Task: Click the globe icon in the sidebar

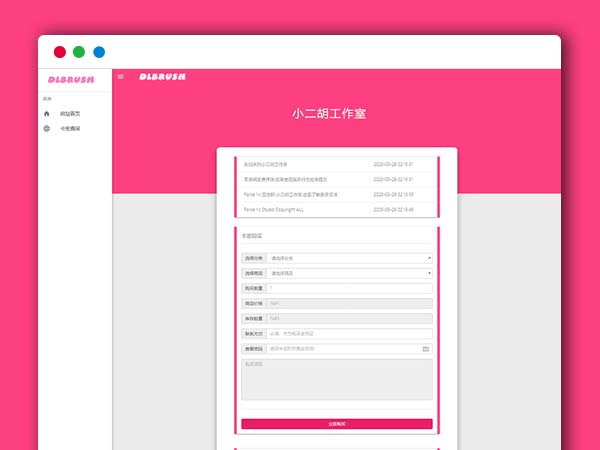Action: [47, 129]
